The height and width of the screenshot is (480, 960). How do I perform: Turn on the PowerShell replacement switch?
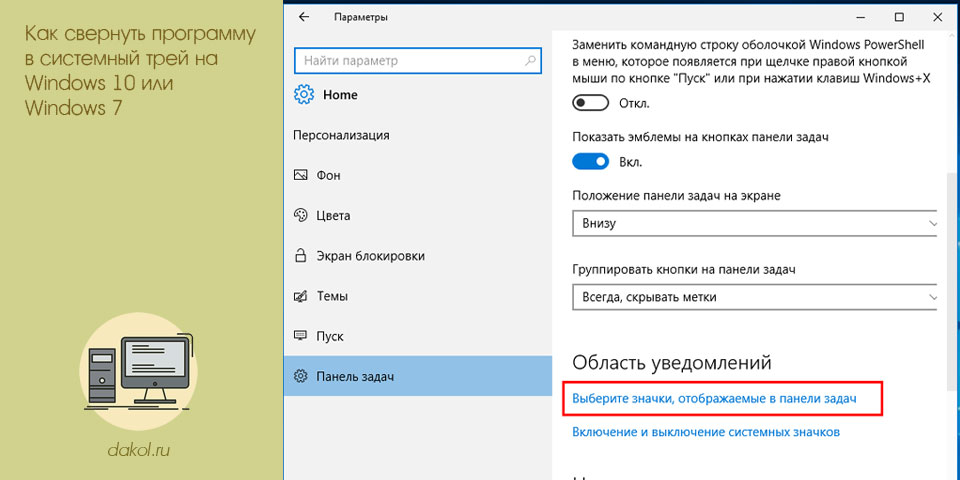click(590, 103)
